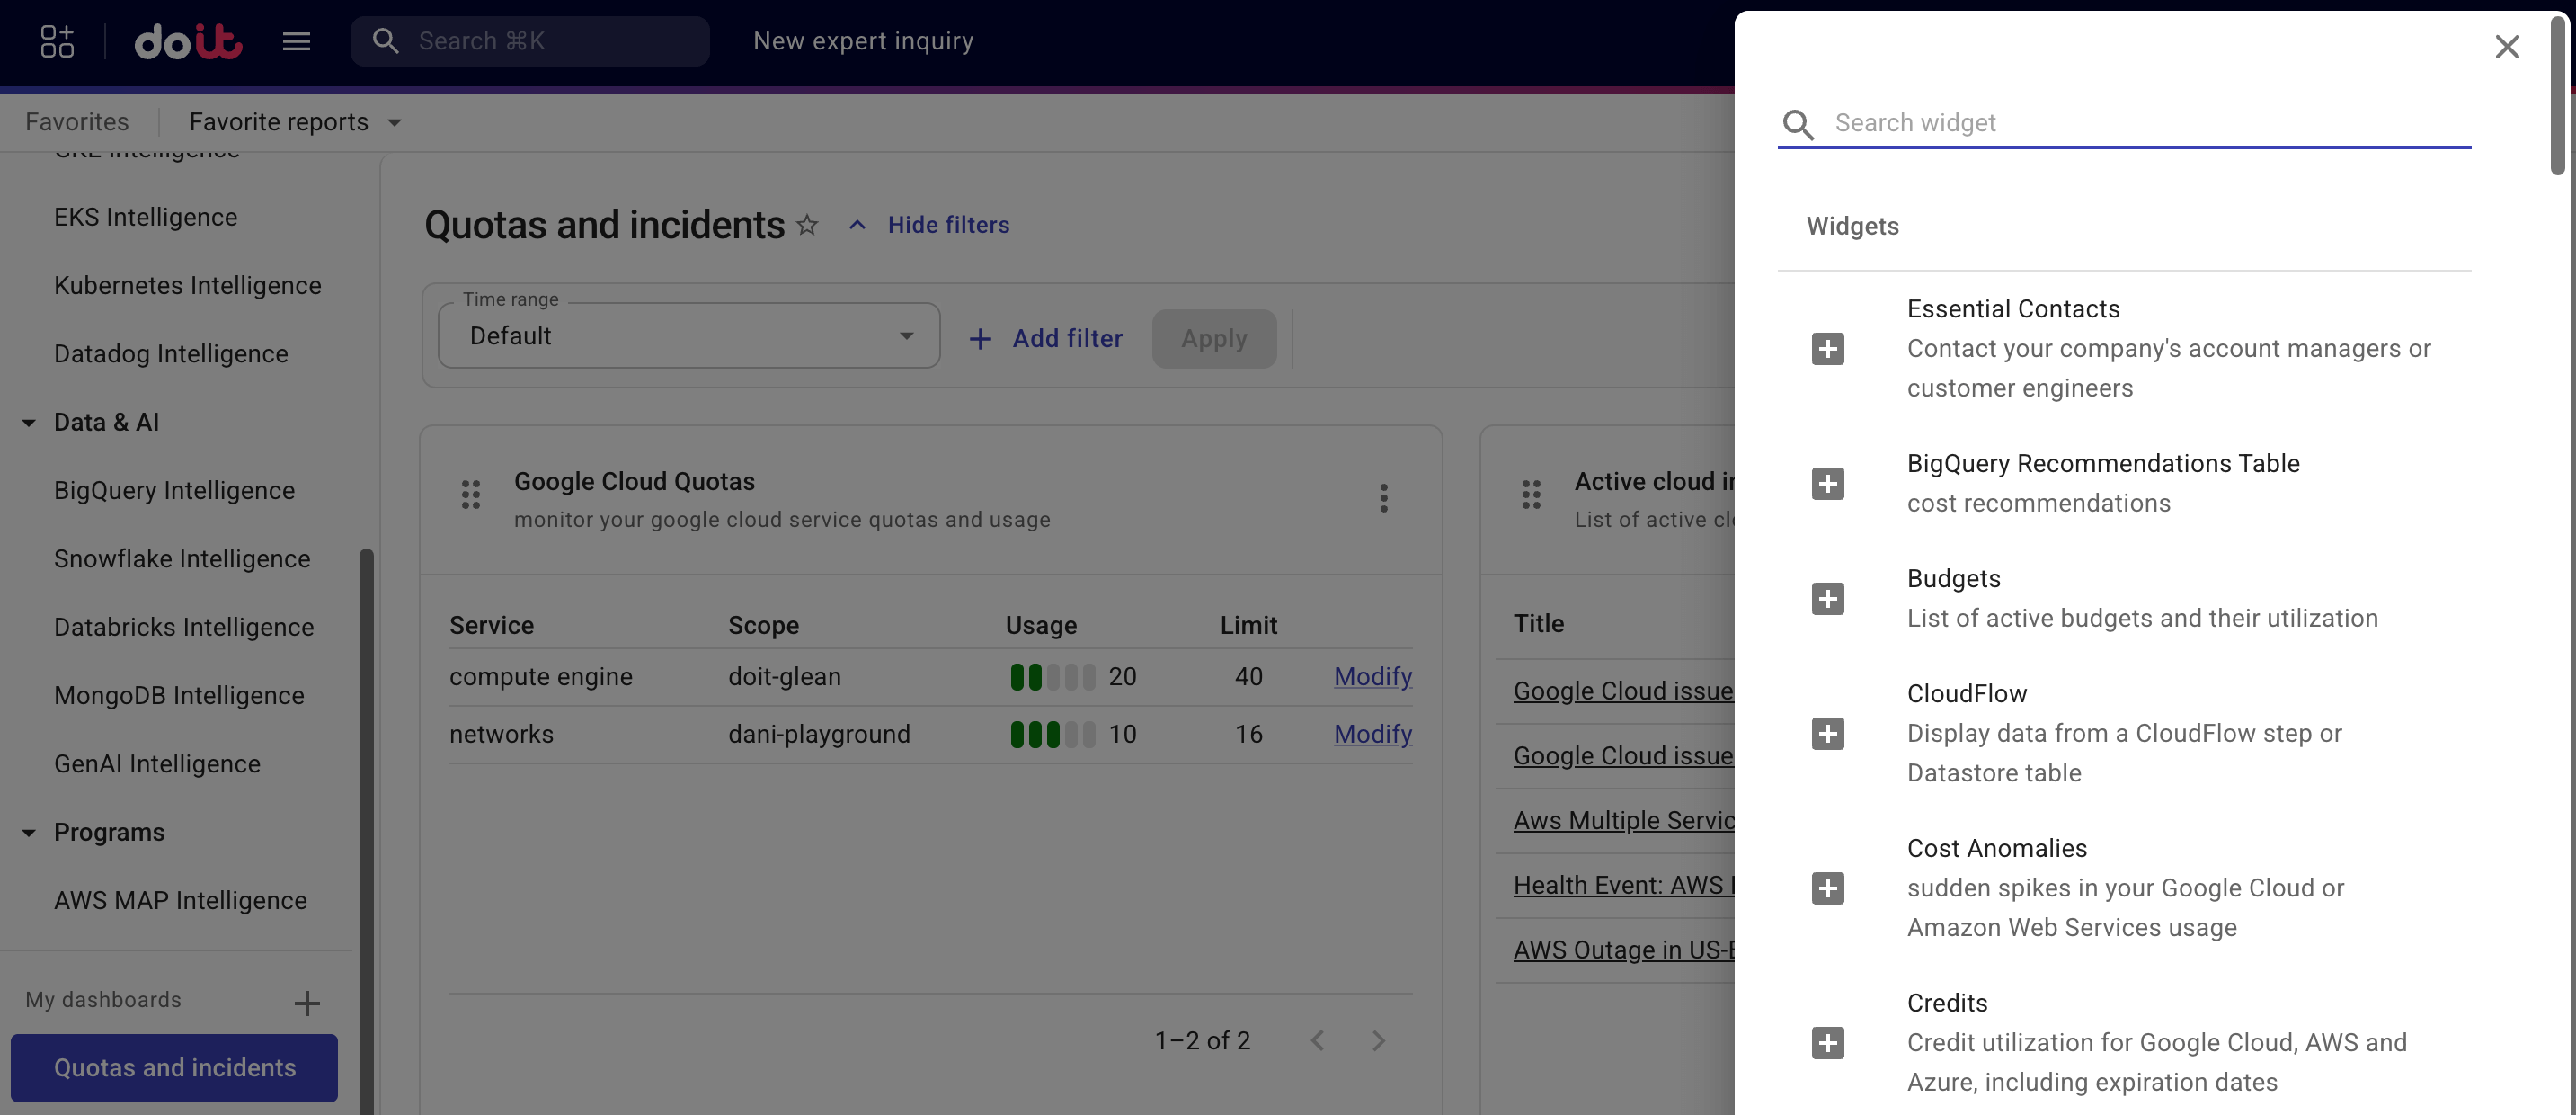Create a new dashboard next to My dashboards
Screen dimensions: 2576x1115
[307, 1001]
